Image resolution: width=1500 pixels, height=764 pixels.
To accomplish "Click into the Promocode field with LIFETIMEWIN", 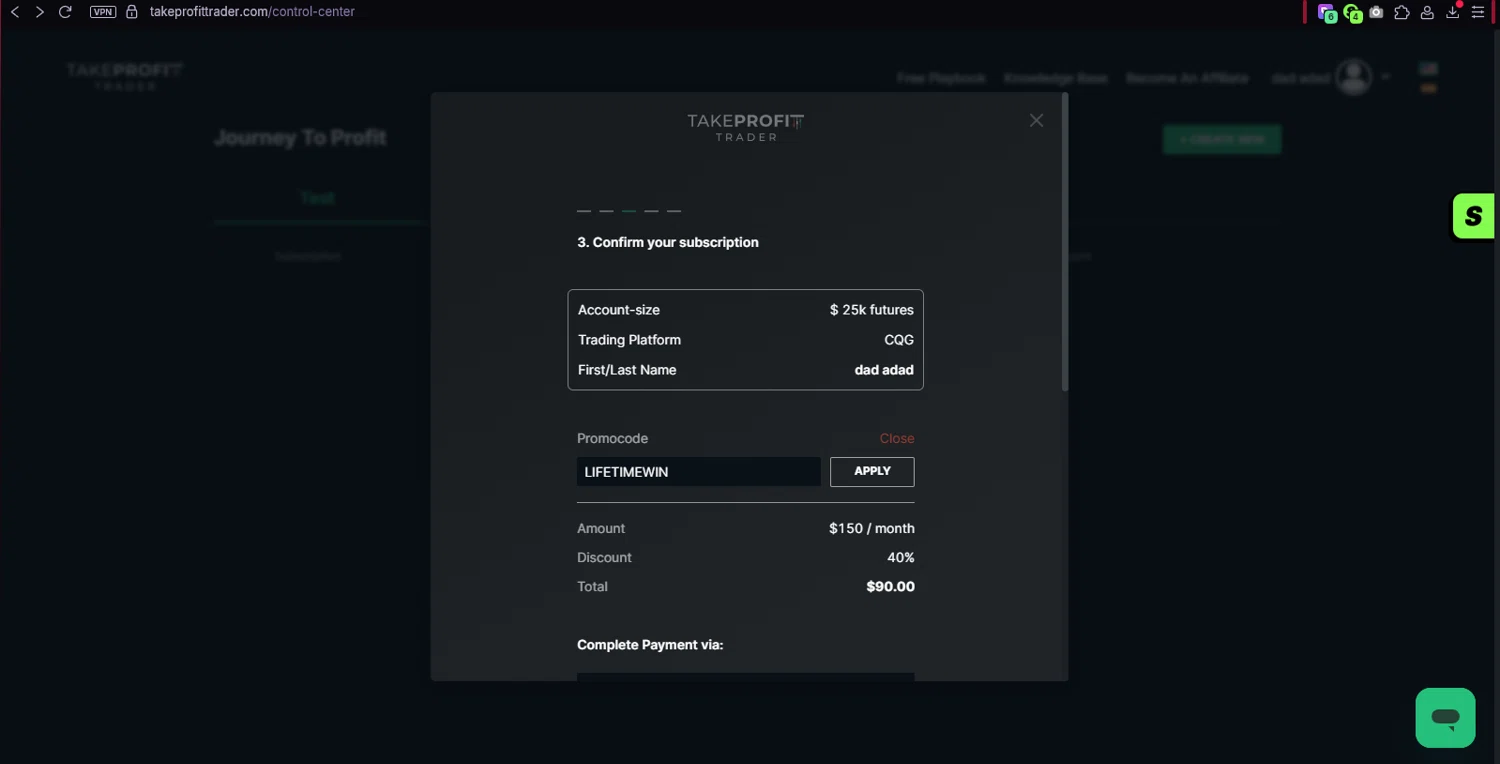I will pyautogui.click(x=699, y=472).
